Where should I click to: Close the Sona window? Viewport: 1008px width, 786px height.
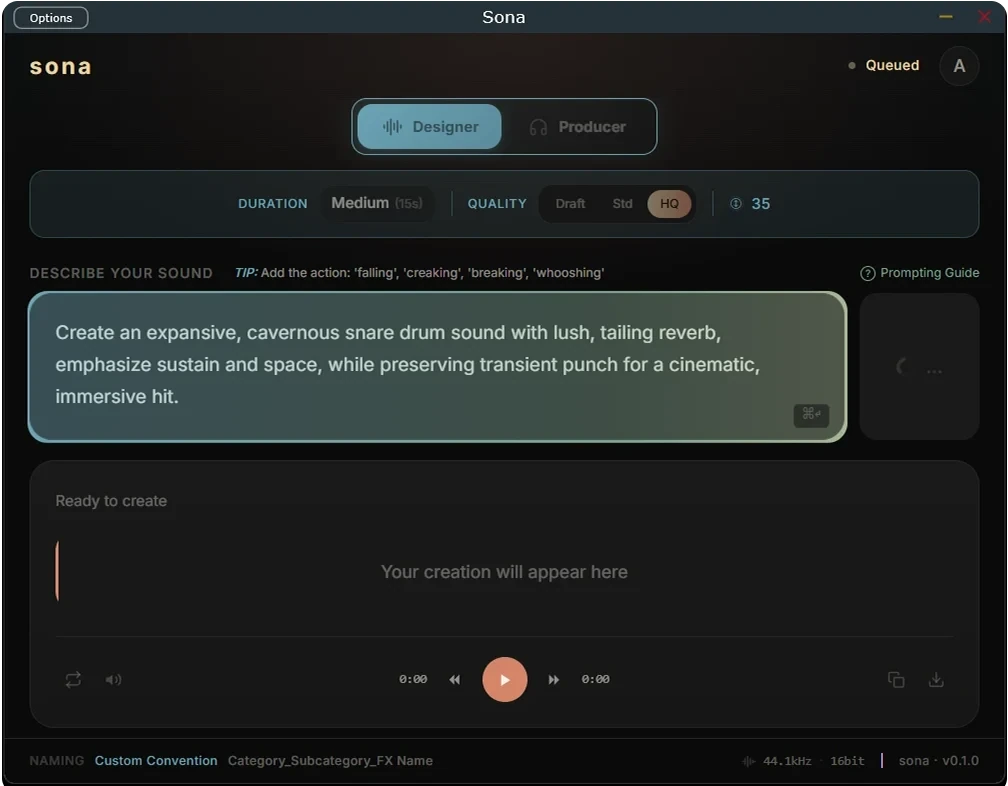(x=984, y=17)
